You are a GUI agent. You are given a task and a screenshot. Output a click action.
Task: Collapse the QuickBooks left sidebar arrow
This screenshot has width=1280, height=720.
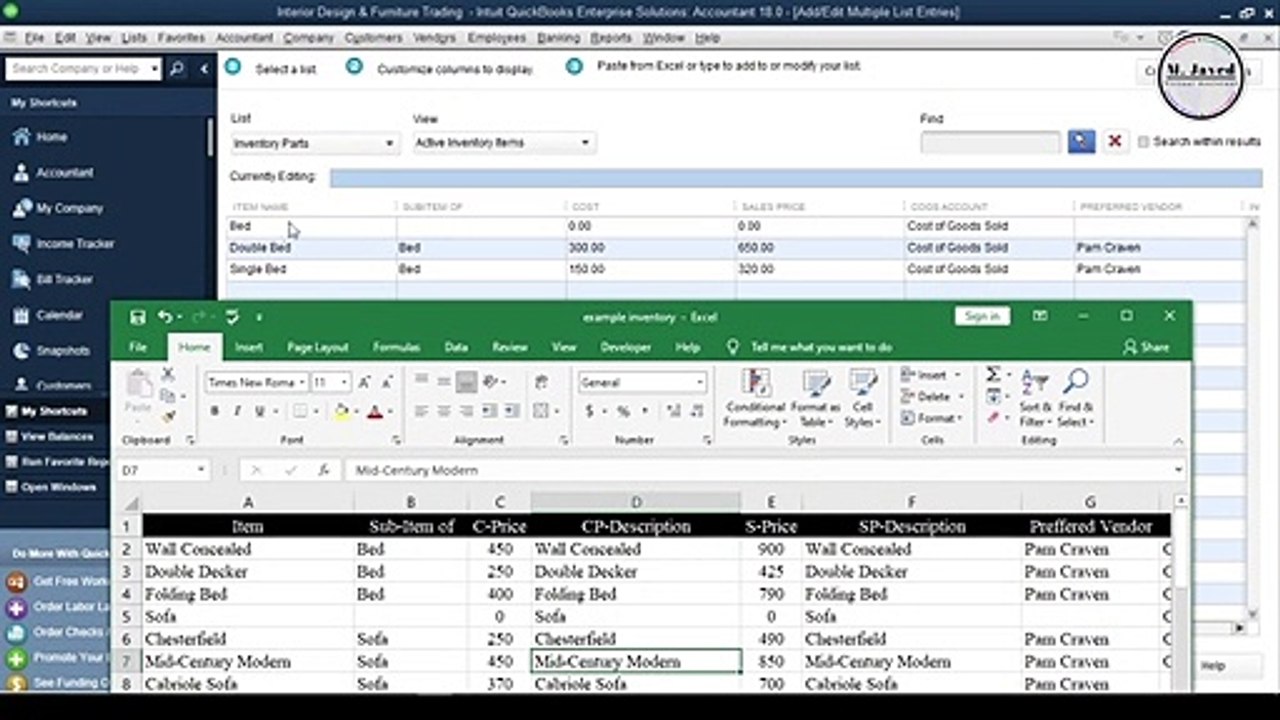(x=204, y=69)
